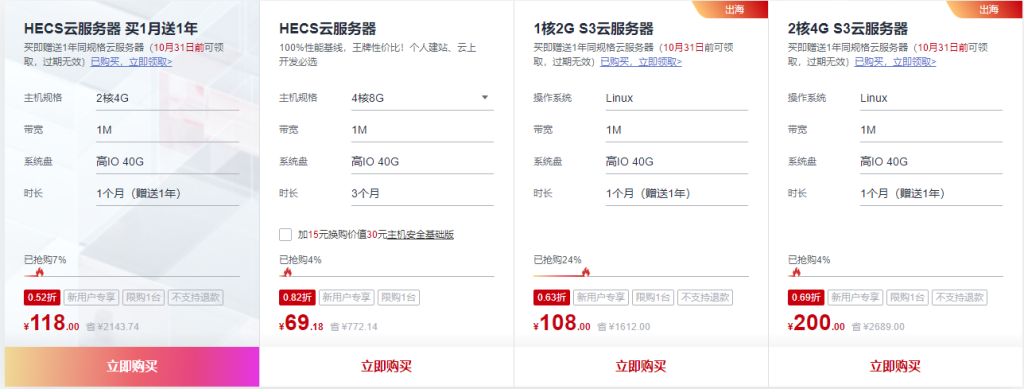Click the 已抢购24% progress bar
Viewport: 1024px width, 389px height.
point(641,275)
